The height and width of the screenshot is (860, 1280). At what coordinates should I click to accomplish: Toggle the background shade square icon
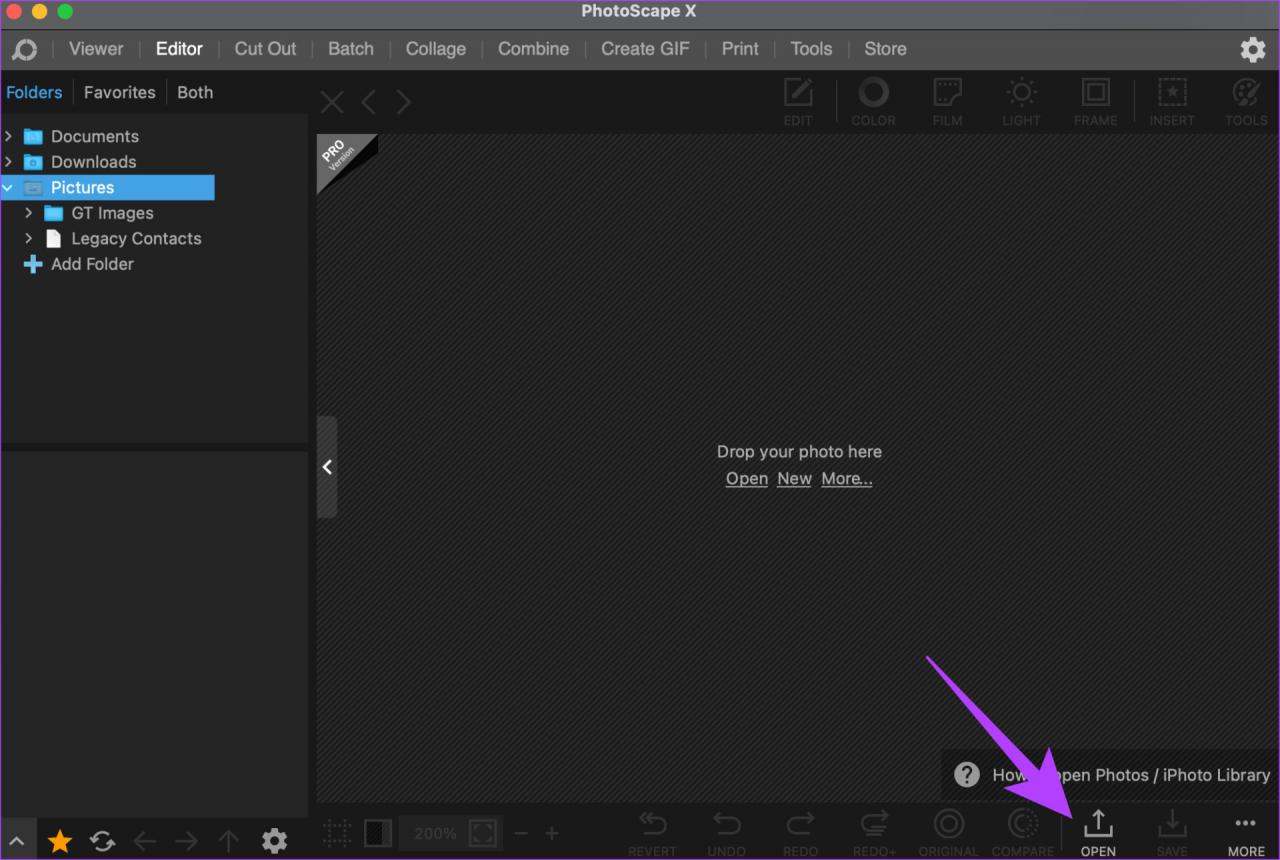point(378,833)
